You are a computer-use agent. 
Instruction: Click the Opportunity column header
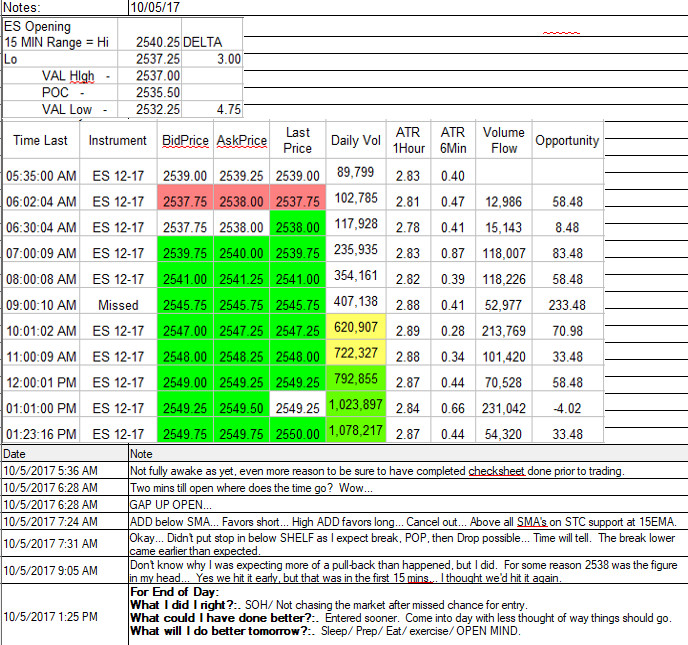coord(567,140)
